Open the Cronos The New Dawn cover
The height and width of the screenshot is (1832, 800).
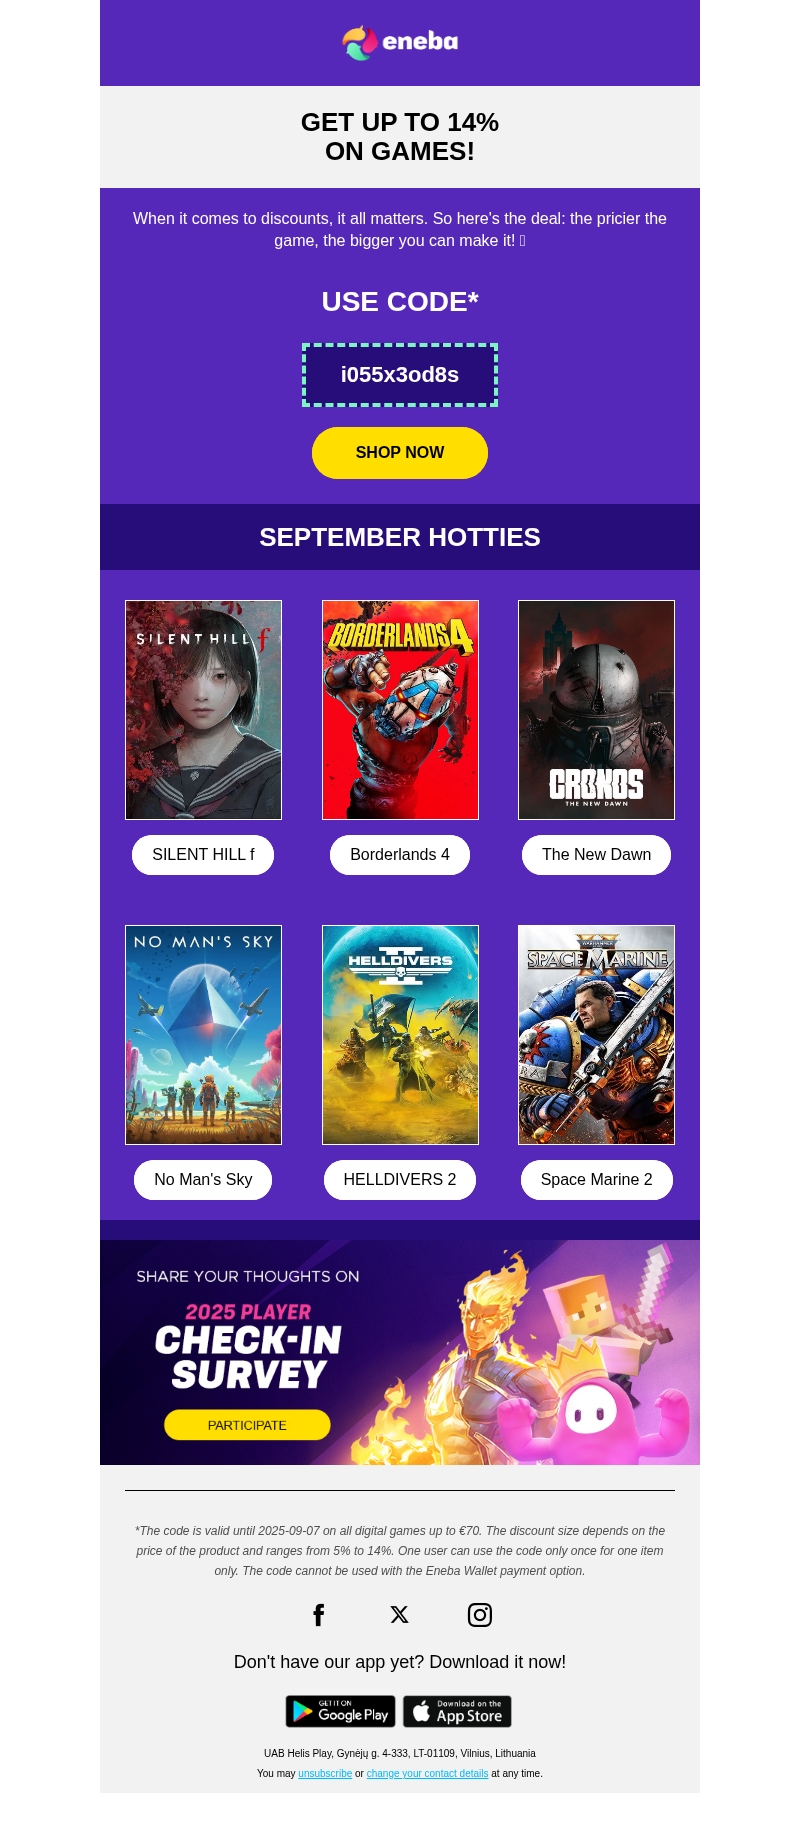[596, 710]
